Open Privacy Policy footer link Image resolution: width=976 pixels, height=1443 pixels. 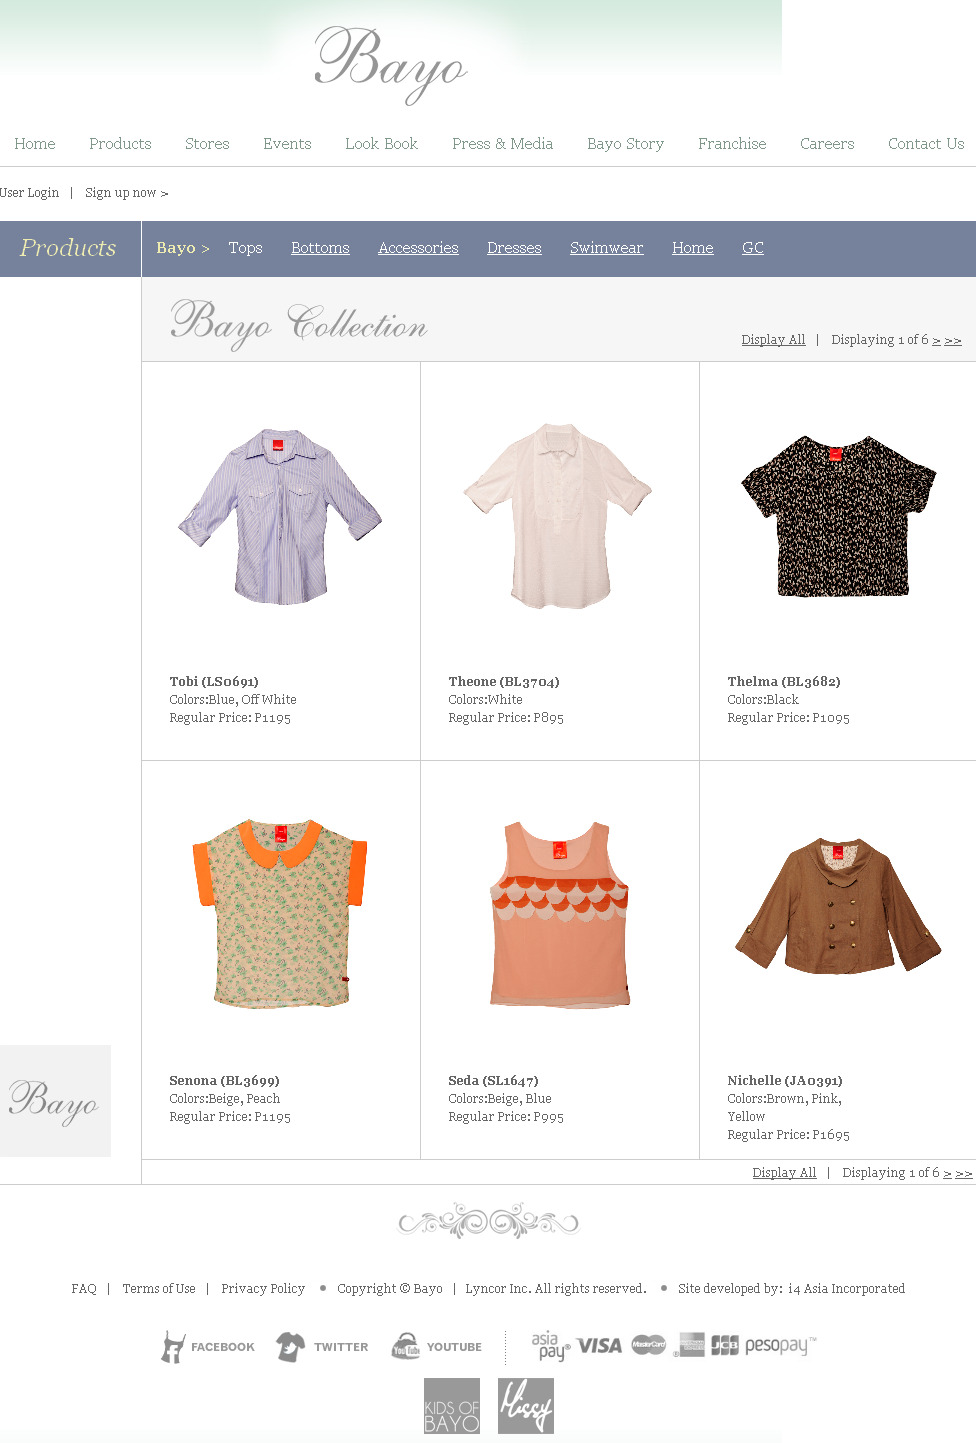tap(263, 1289)
